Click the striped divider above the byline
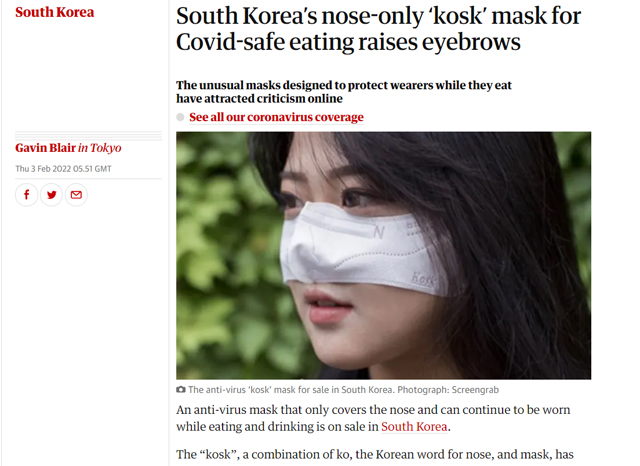 (88, 135)
